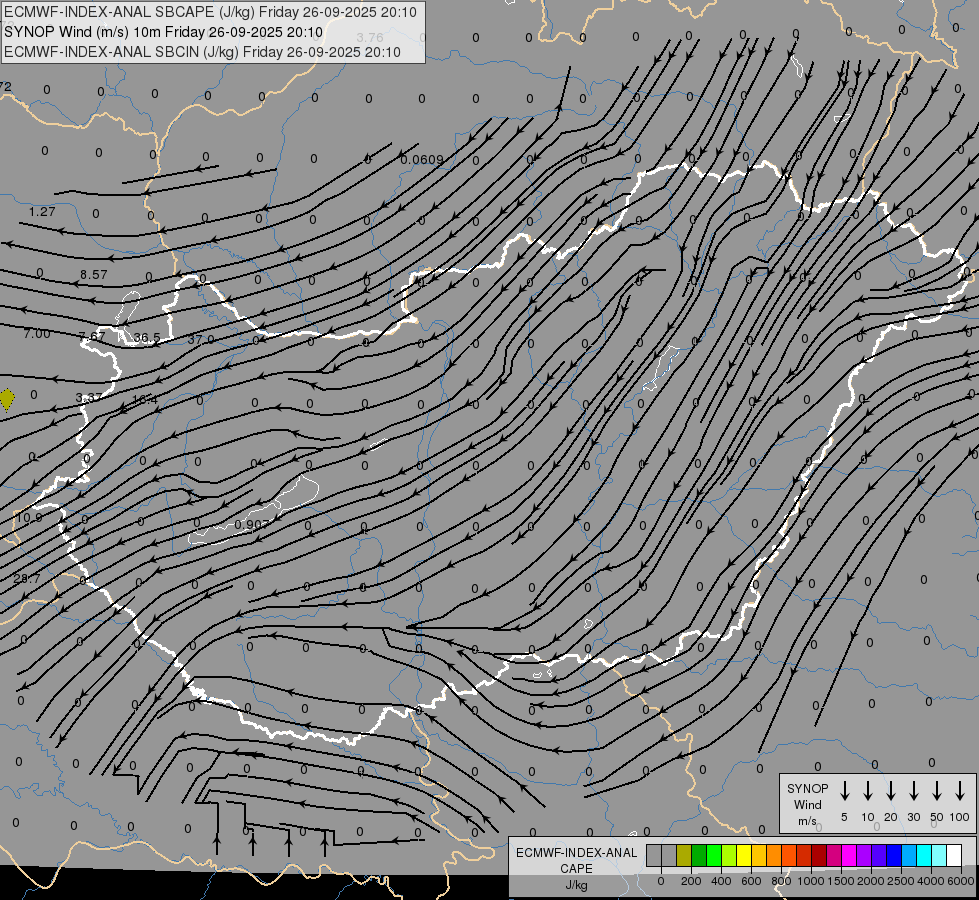
Task: Select the olive CAPE legend swatch
Action: point(684,856)
